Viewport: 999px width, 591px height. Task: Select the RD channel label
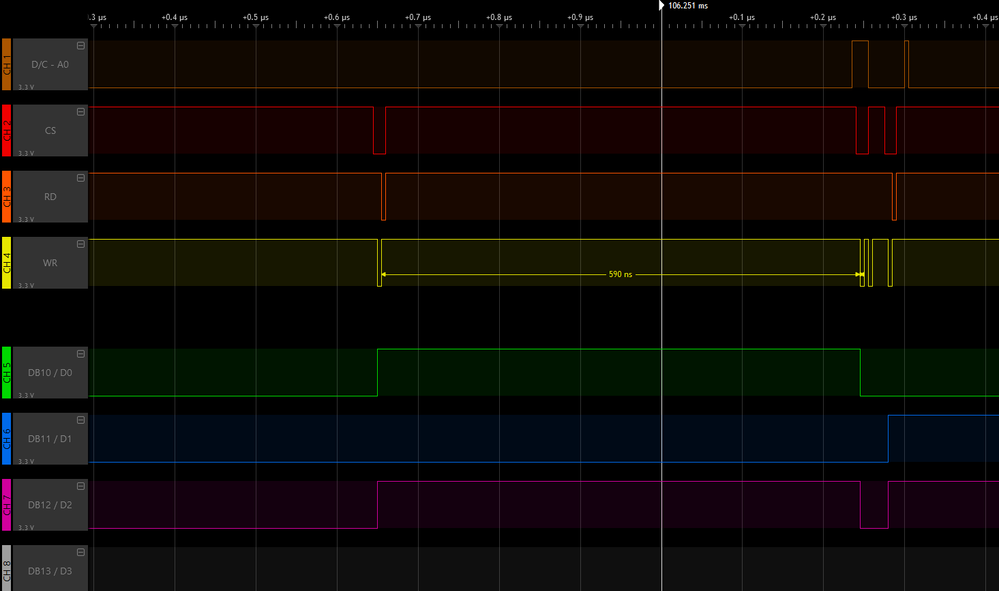[50, 197]
